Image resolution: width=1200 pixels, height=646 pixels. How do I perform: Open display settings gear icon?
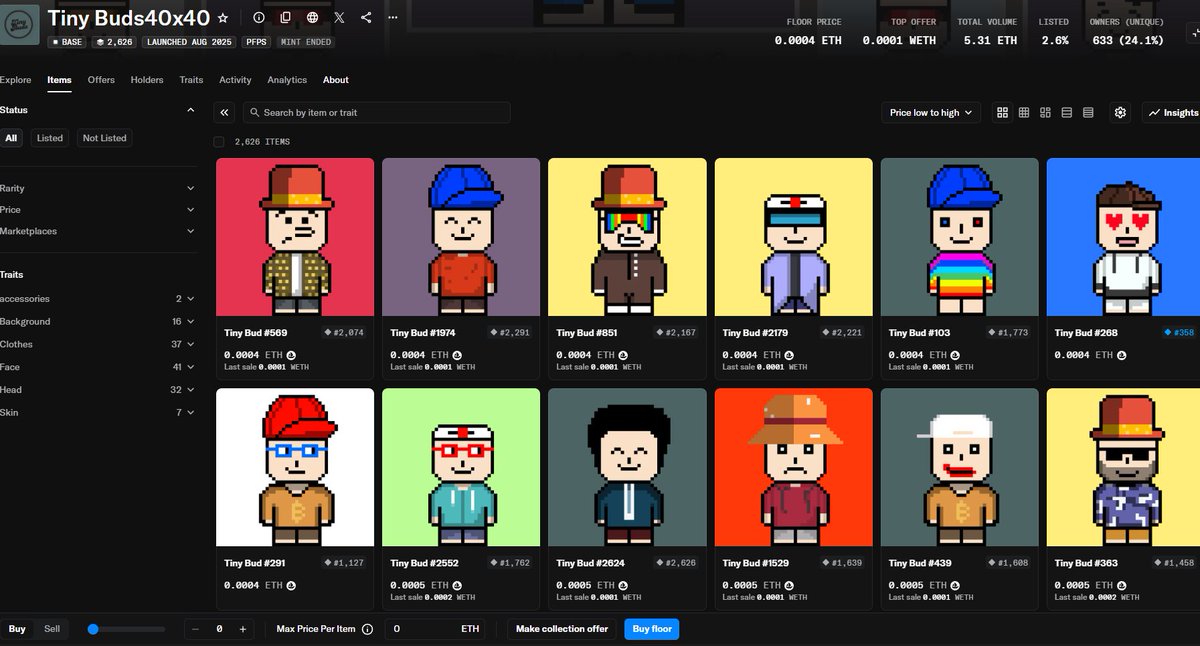pos(1121,113)
